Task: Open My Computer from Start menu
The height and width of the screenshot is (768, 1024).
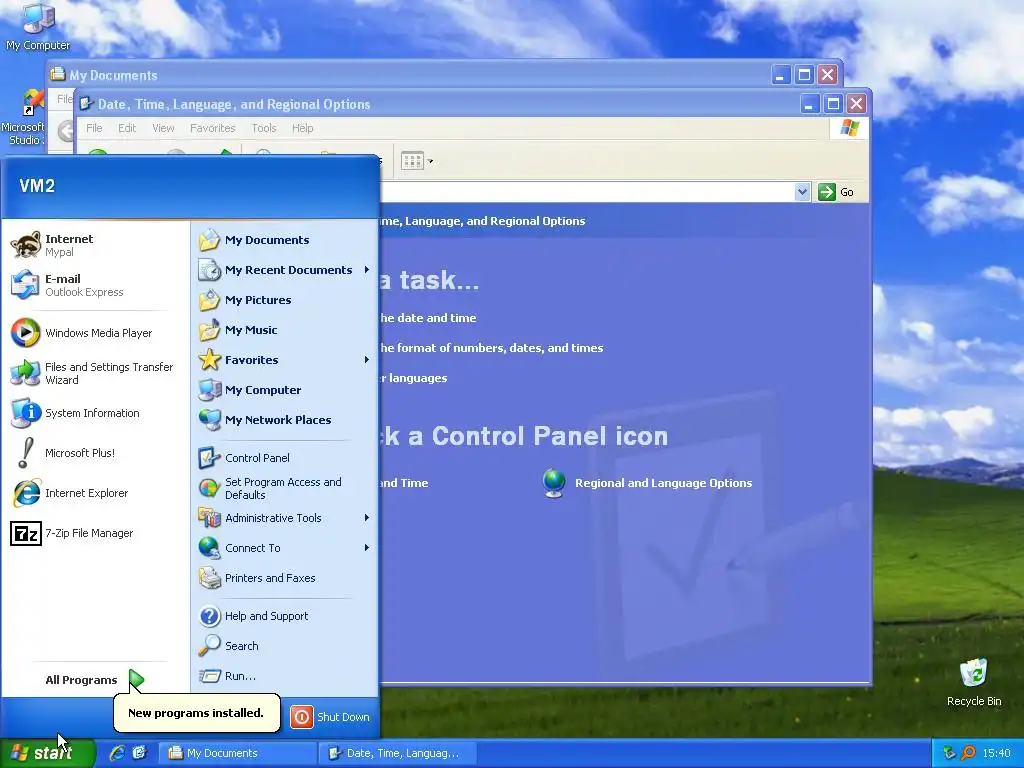Action: coord(285,390)
